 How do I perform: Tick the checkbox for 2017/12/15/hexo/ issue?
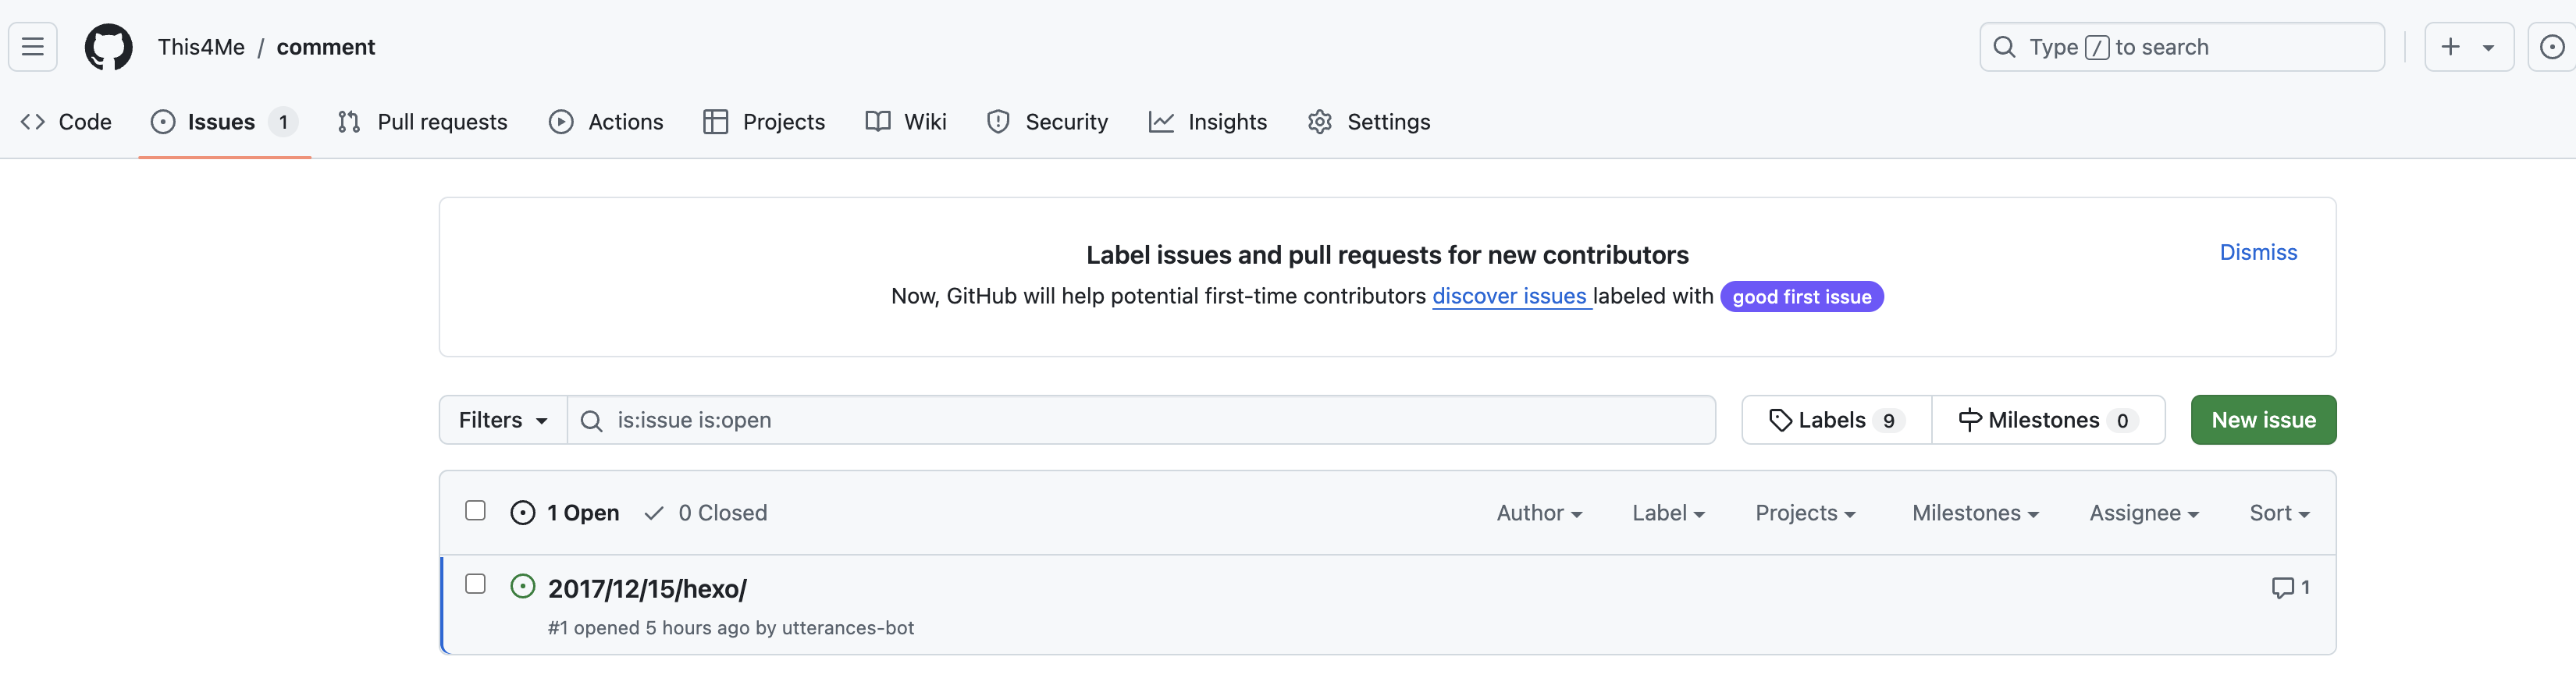point(475,584)
